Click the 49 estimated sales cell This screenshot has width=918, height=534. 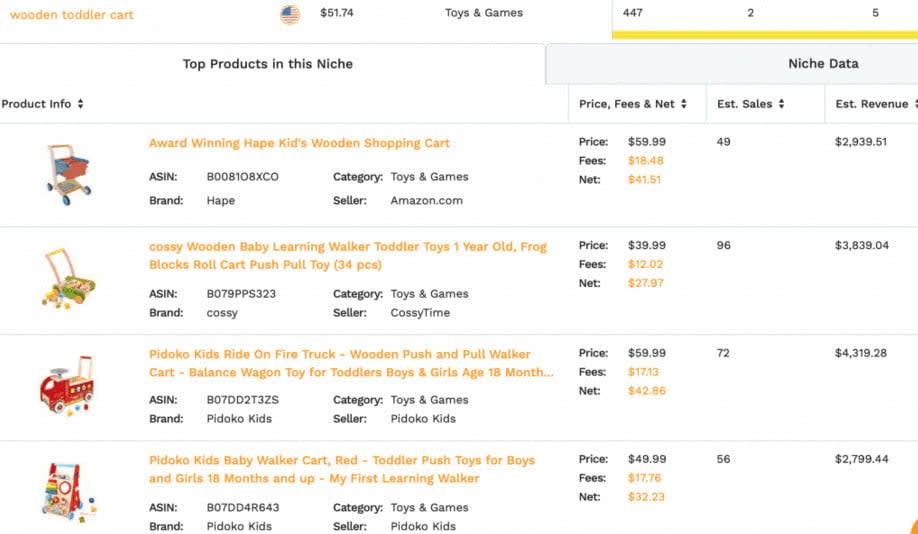[x=723, y=142]
